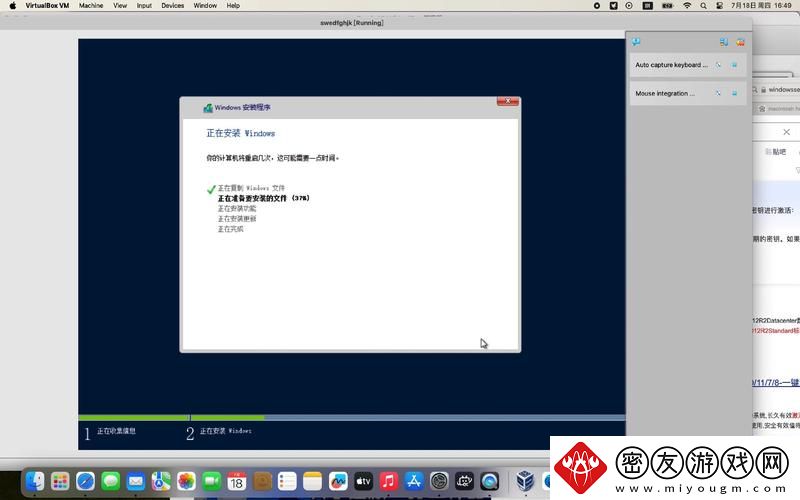
Task: Dismiss the Auto capture keyboard notification
Action: pos(734,65)
